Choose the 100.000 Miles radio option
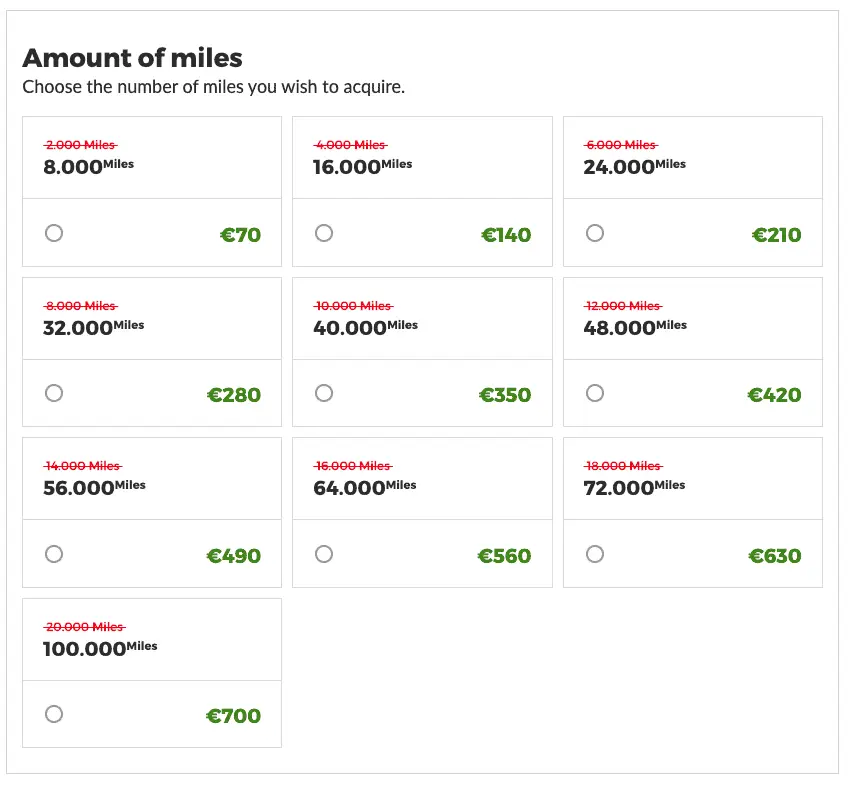The height and width of the screenshot is (786, 848). pyautogui.click(x=54, y=714)
